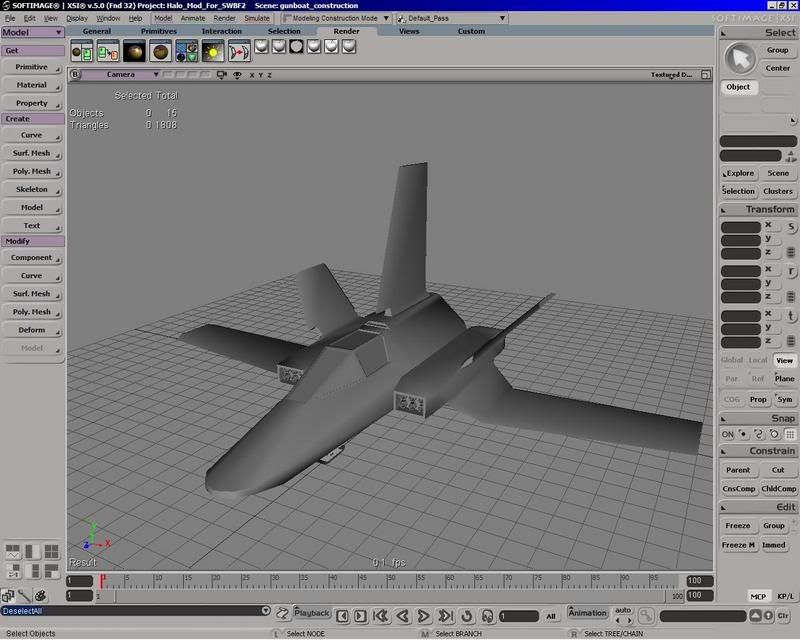Open the Display menu
800x640 pixels.
[77, 18]
